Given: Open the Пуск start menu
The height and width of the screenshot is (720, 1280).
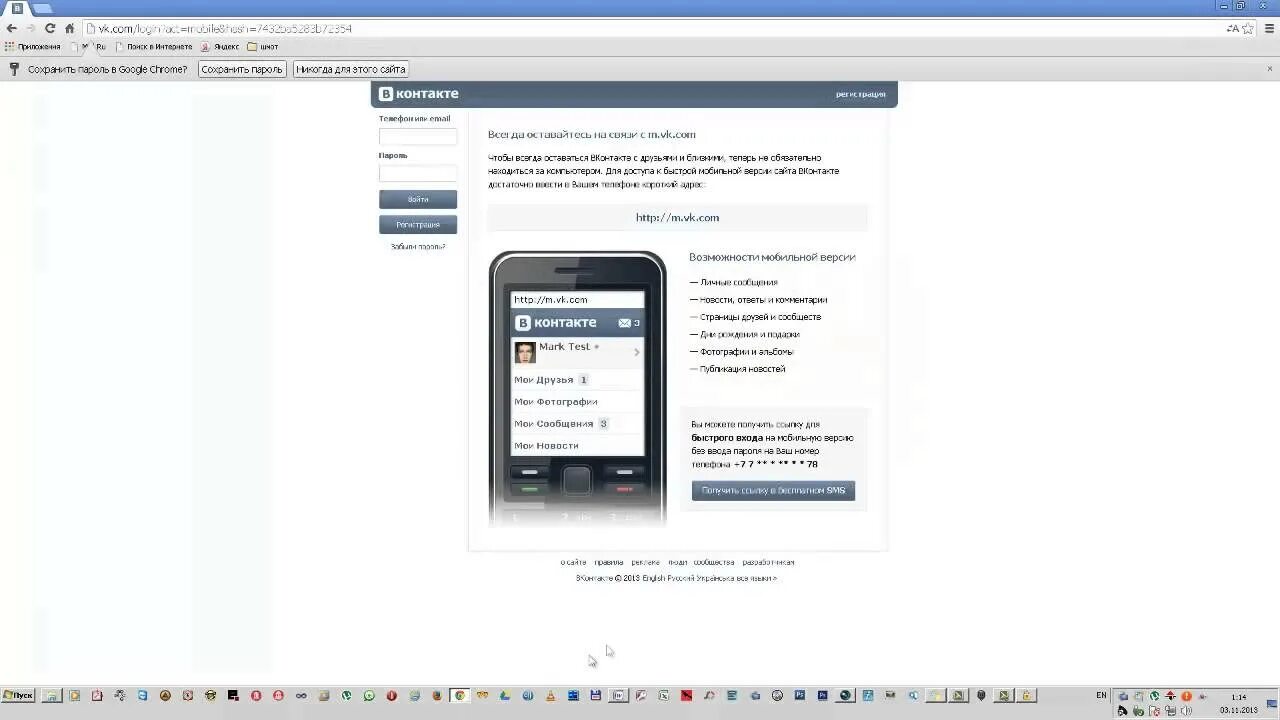Looking at the screenshot, I should (18, 696).
